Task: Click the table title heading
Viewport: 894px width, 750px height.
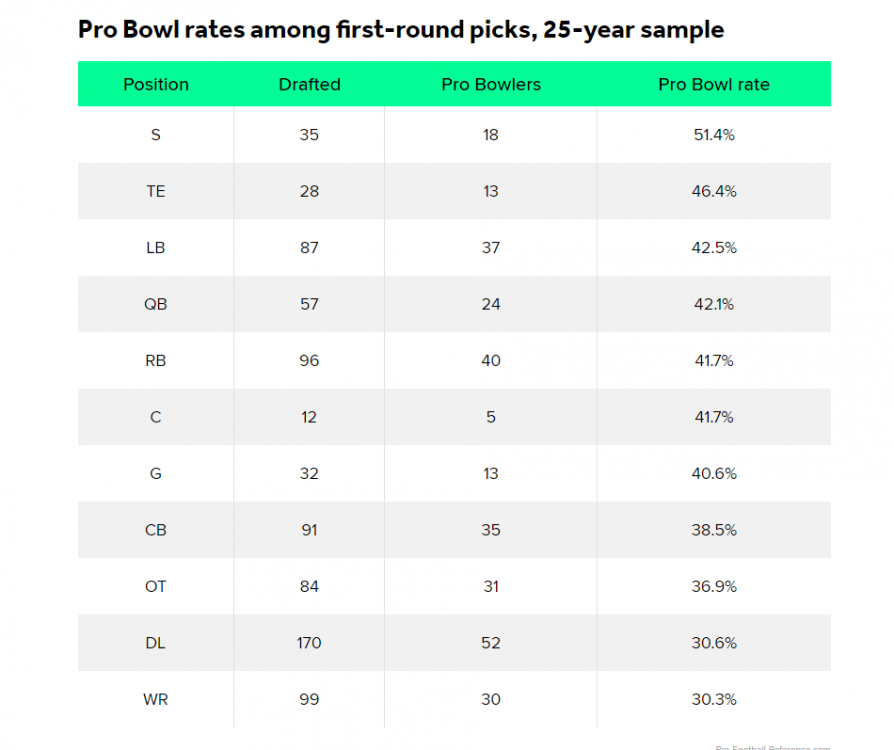Action: click(401, 30)
